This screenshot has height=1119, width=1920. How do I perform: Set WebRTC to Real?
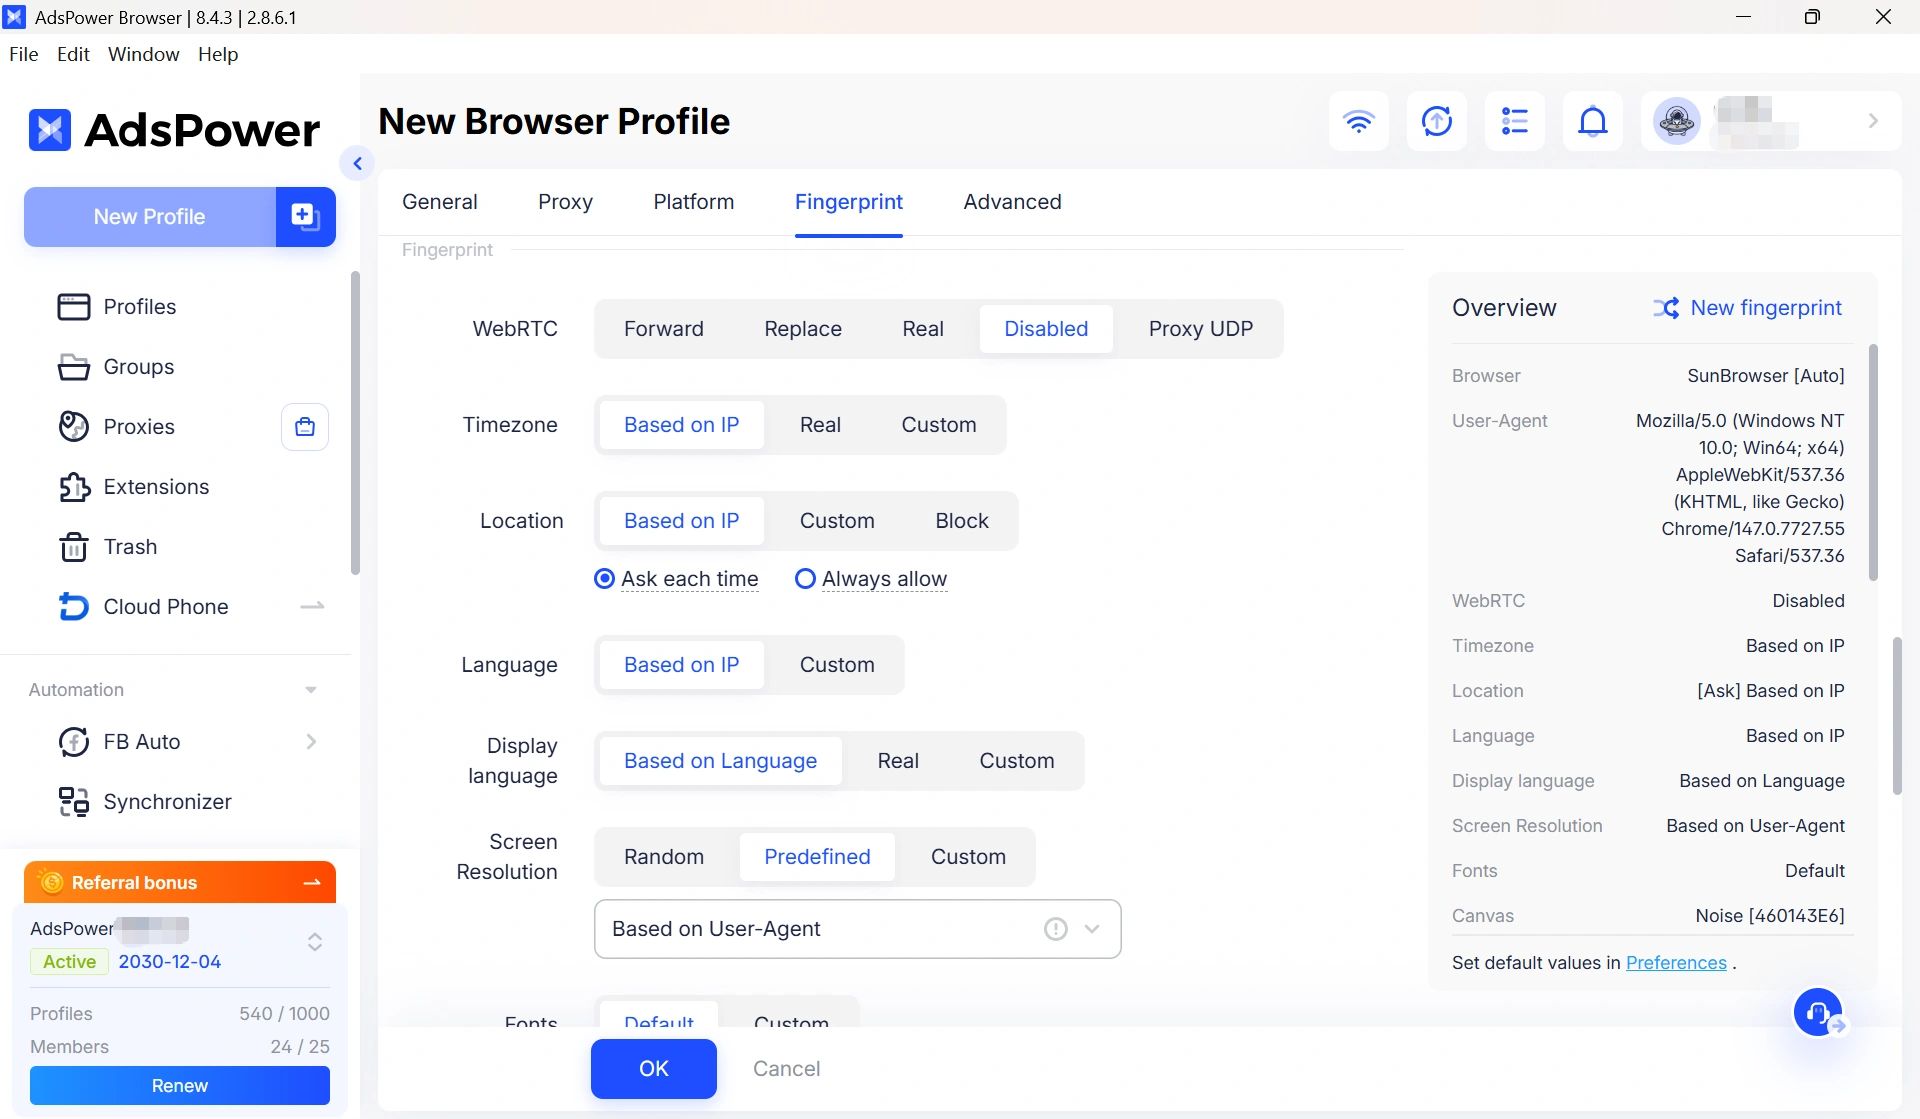pos(923,329)
